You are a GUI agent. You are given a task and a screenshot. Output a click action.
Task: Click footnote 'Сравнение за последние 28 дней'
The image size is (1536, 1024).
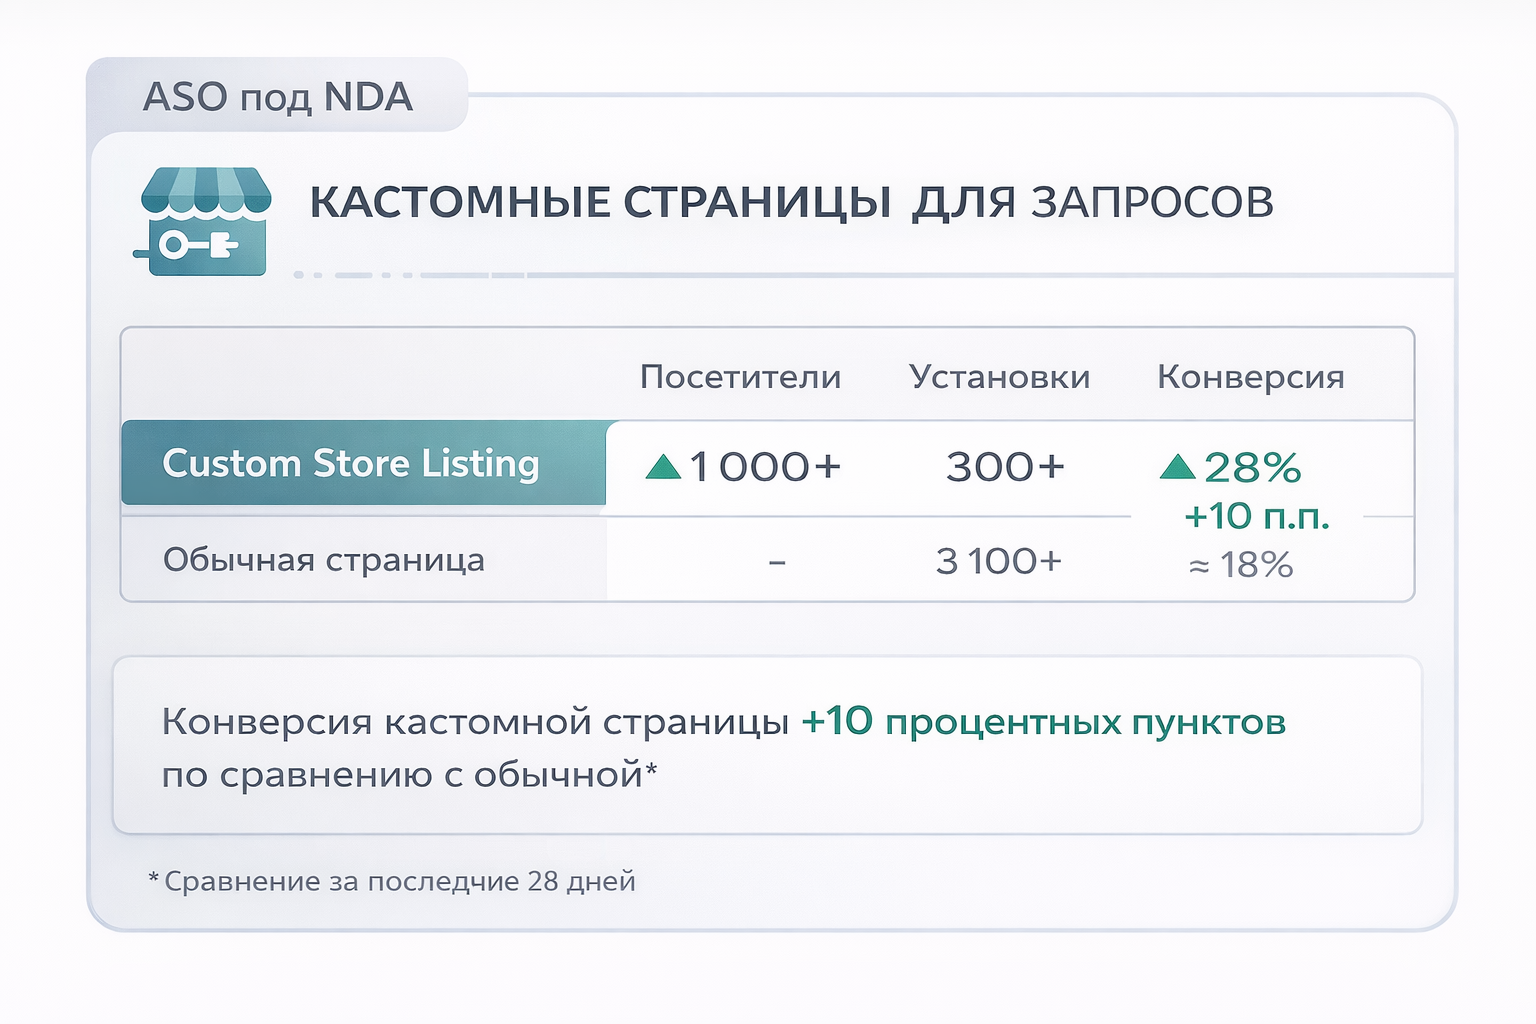click(400, 881)
